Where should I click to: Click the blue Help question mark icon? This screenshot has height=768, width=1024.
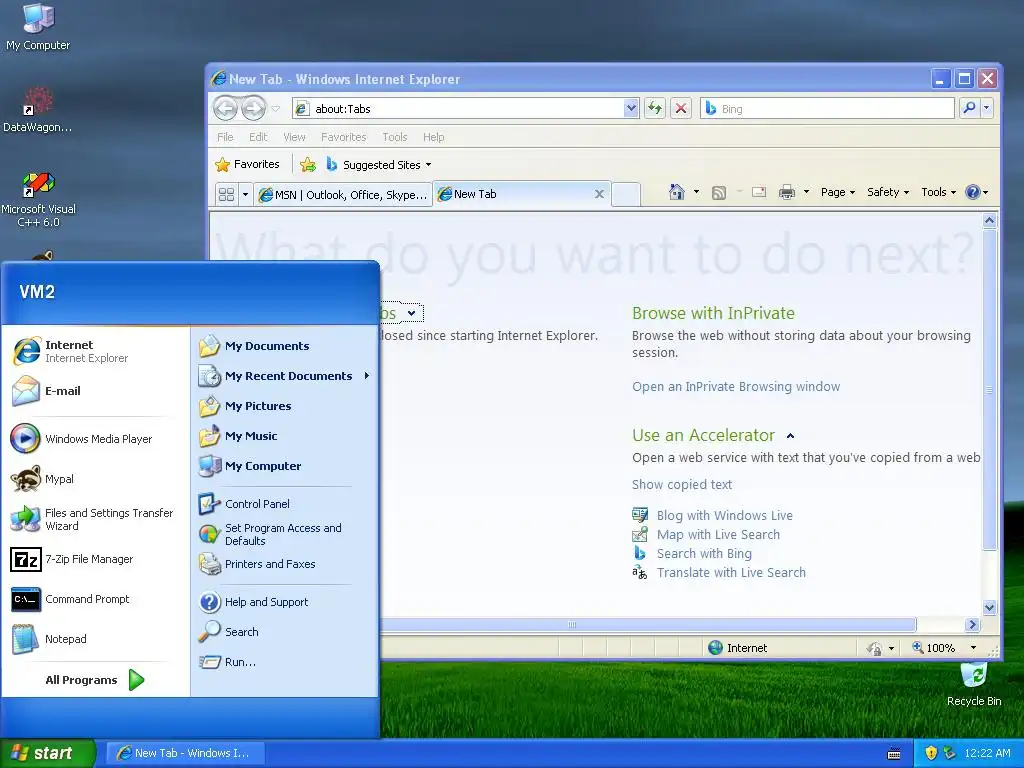click(x=972, y=192)
